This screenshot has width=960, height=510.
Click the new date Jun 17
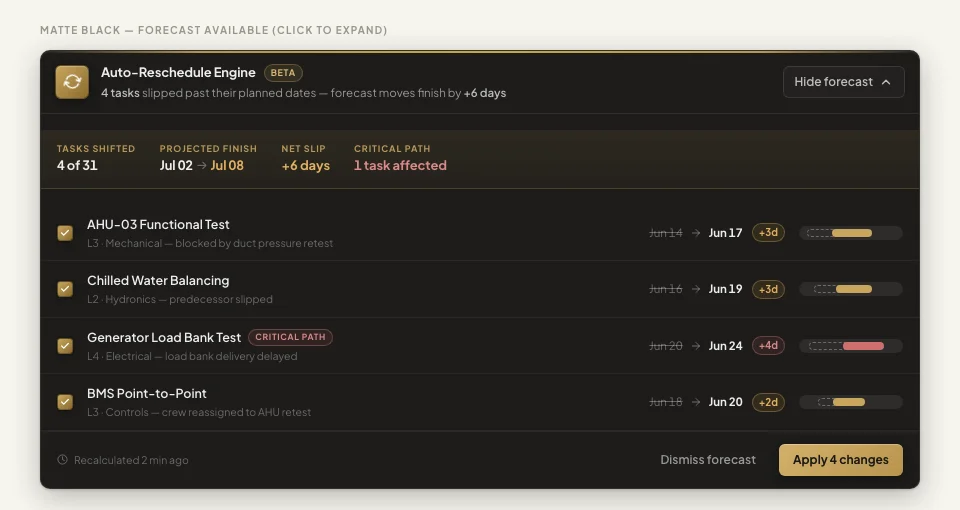pos(726,233)
